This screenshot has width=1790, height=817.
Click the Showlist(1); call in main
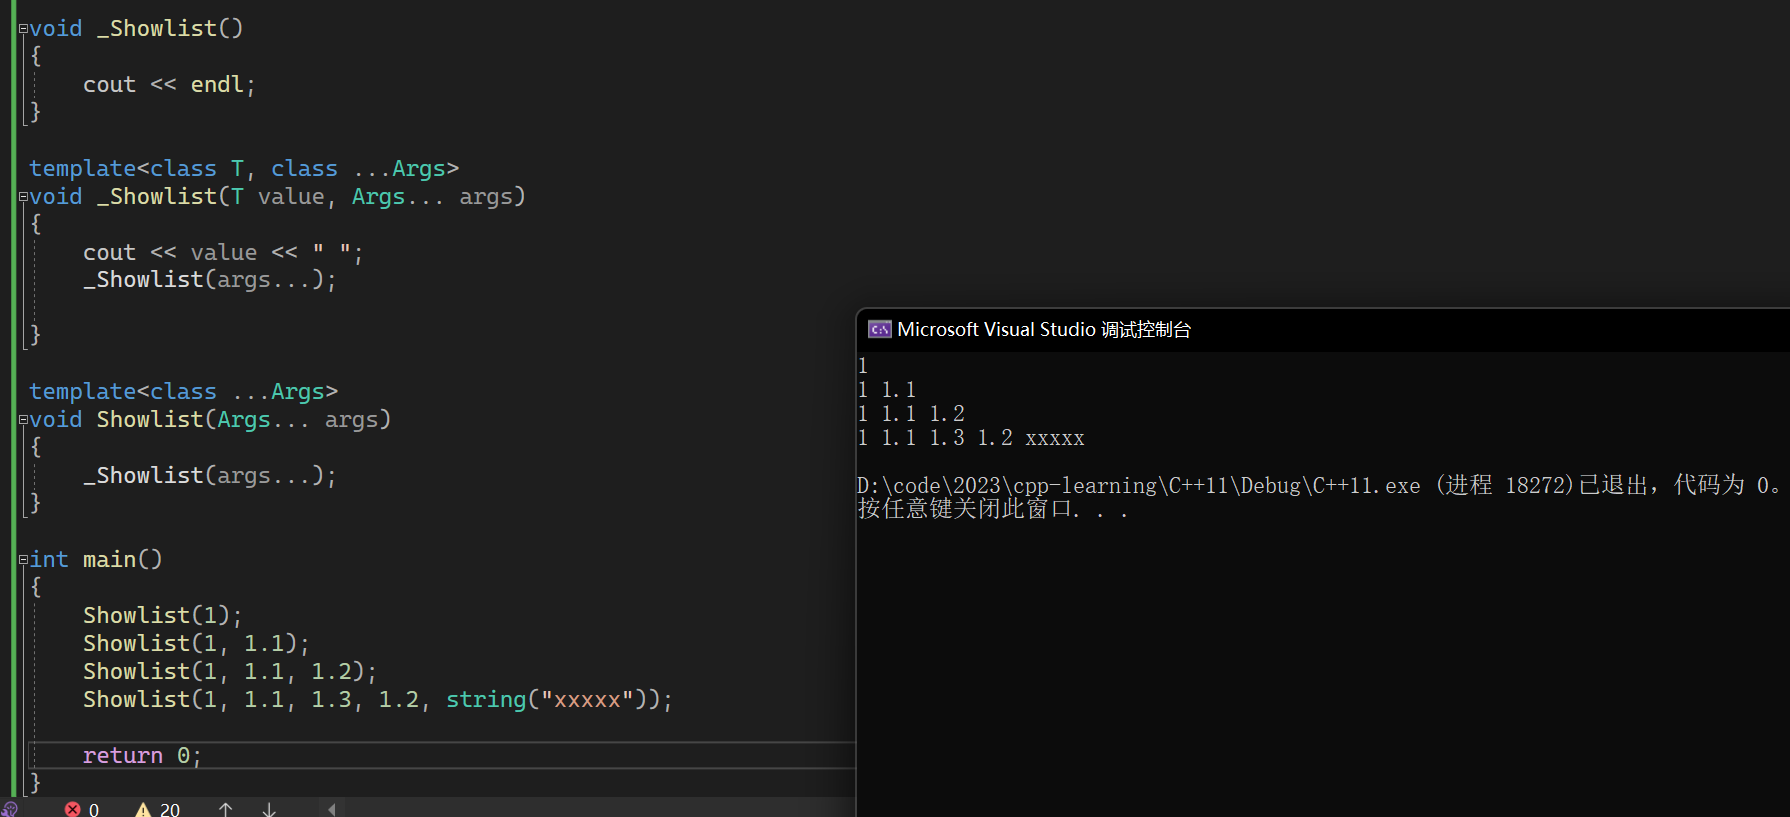(x=162, y=615)
